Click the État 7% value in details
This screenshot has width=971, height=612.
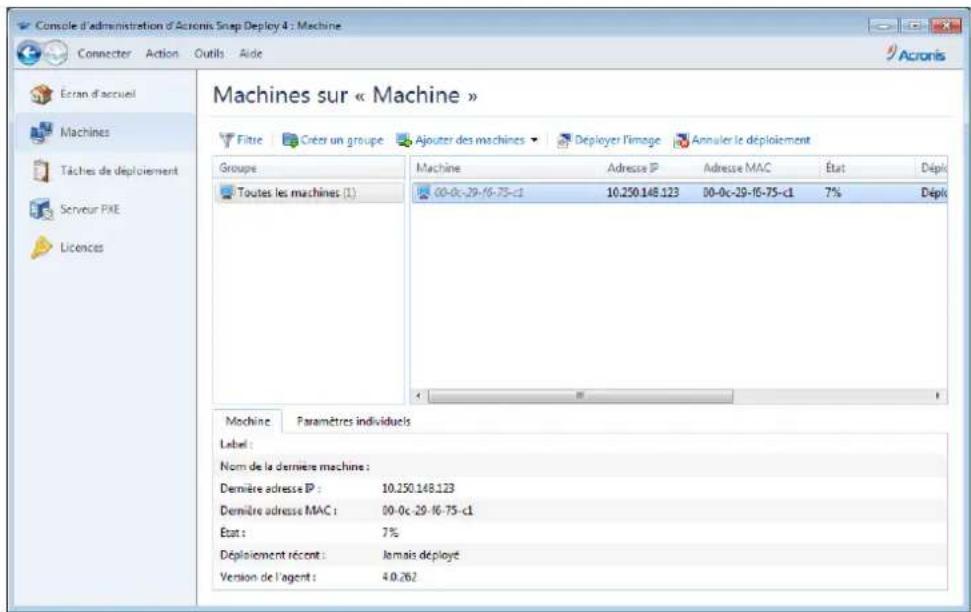[390, 533]
